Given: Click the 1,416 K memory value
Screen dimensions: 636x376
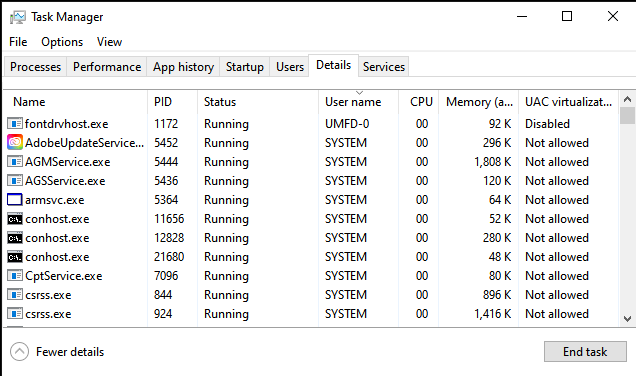Looking at the screenshot, I should pos(493,314).
